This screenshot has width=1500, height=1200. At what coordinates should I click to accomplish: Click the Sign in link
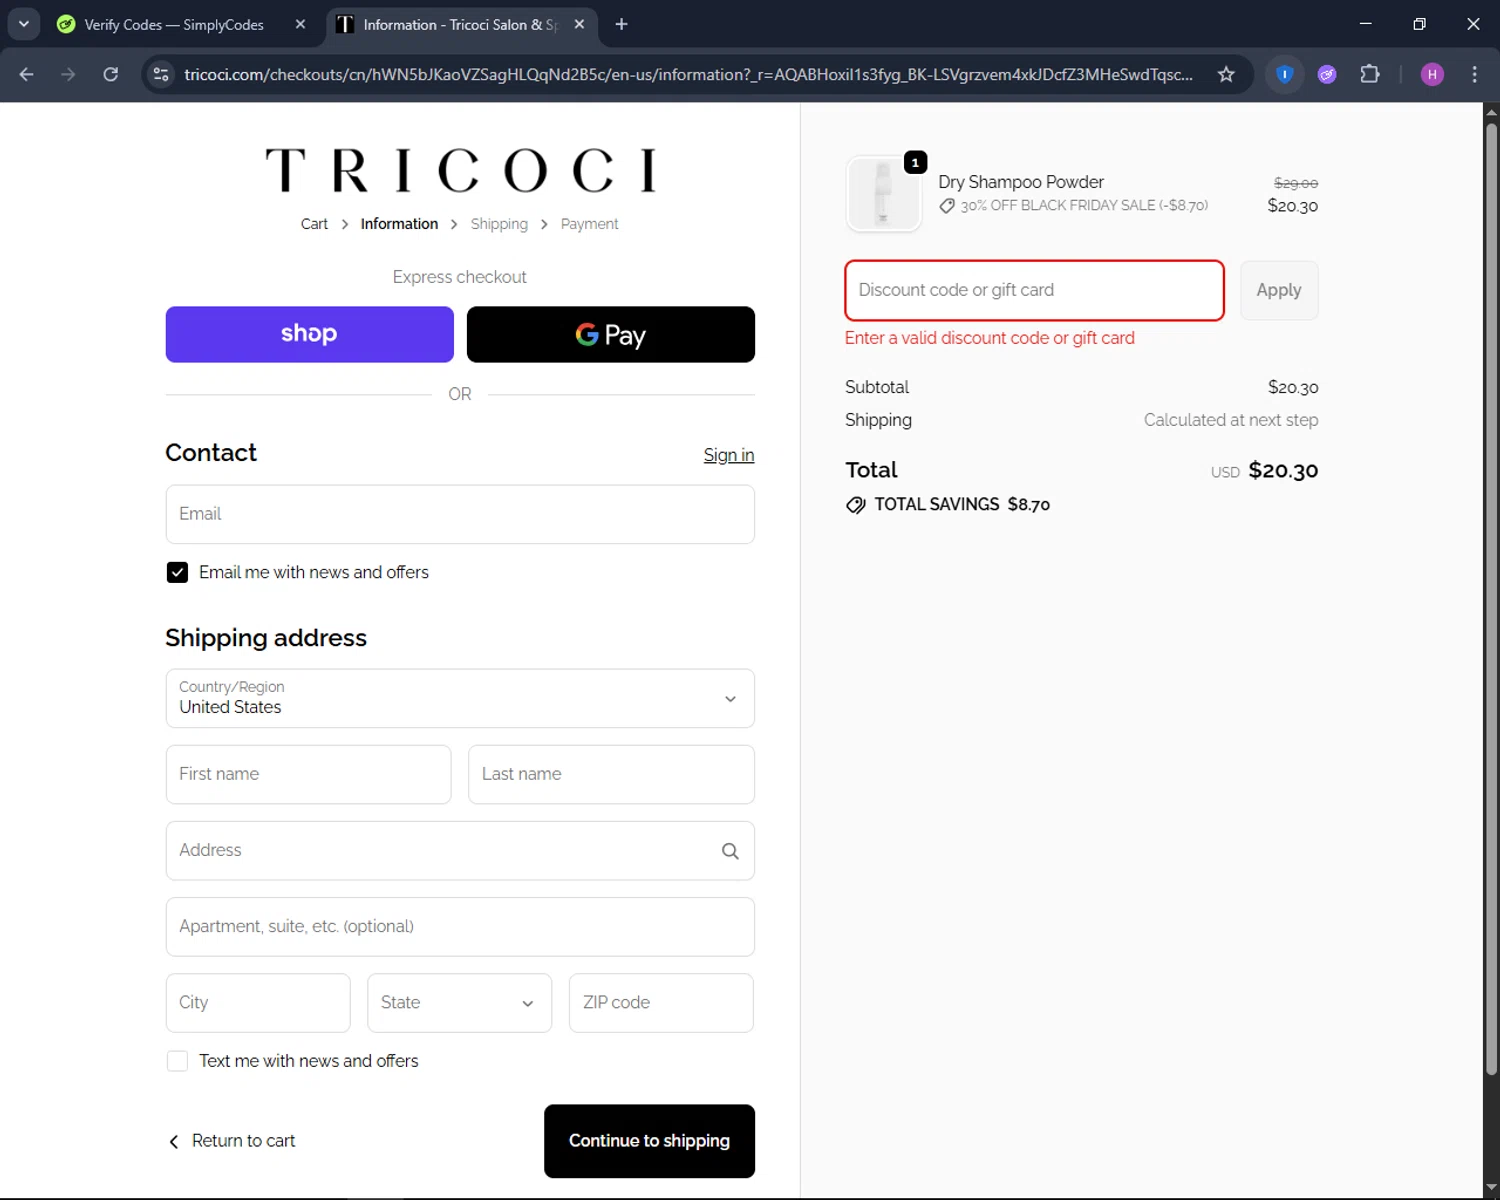pos(729,455)
